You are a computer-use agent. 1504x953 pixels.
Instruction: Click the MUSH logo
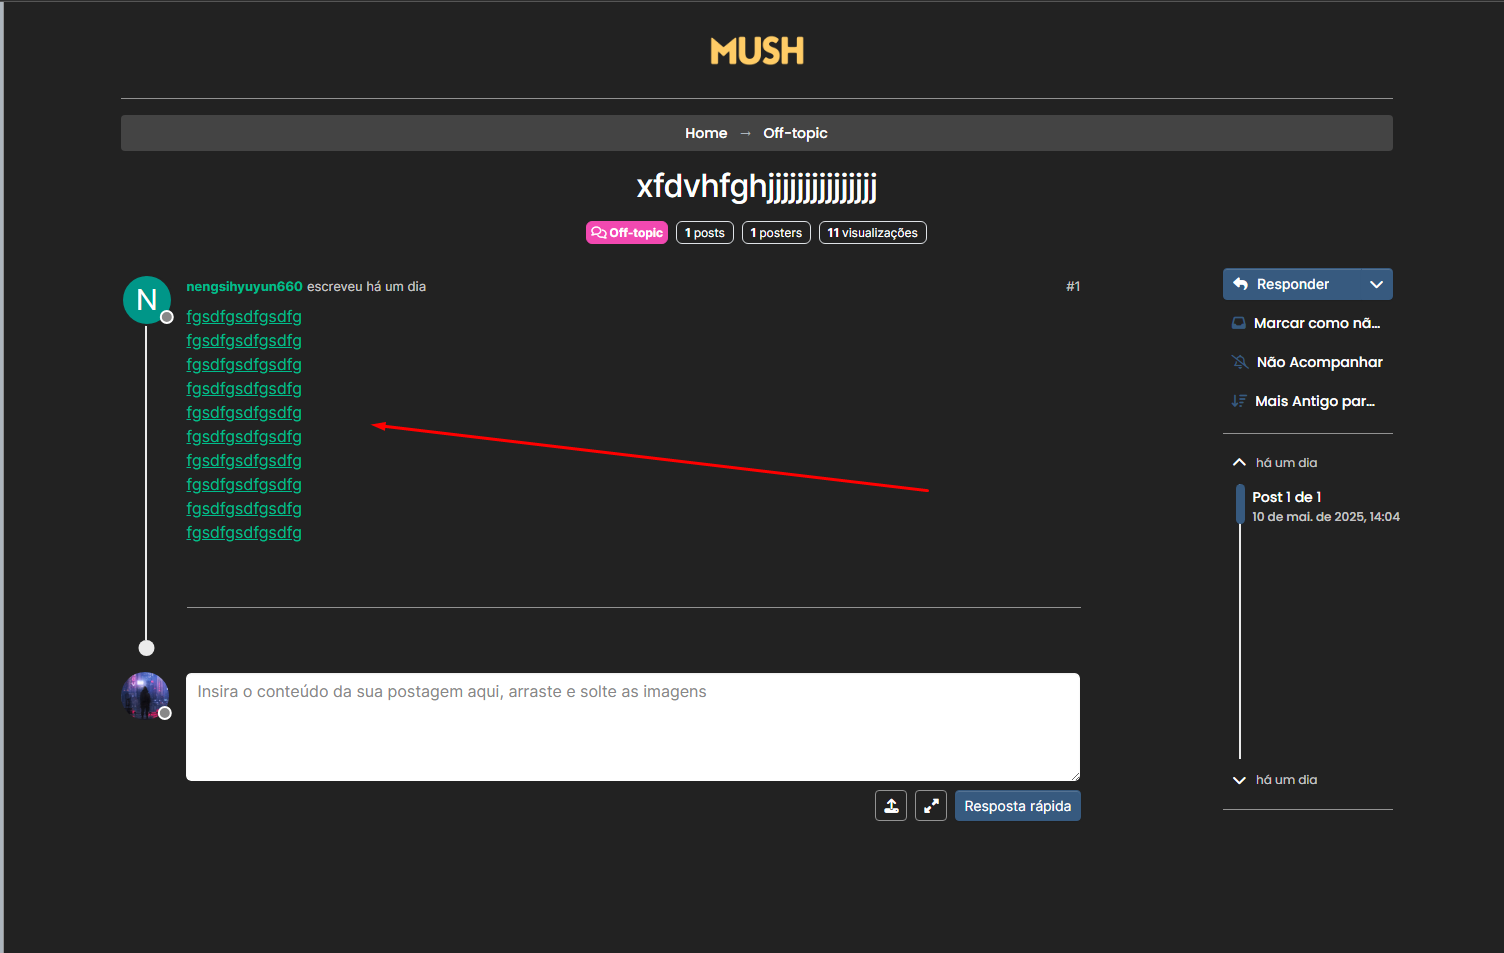coord(757,51)
